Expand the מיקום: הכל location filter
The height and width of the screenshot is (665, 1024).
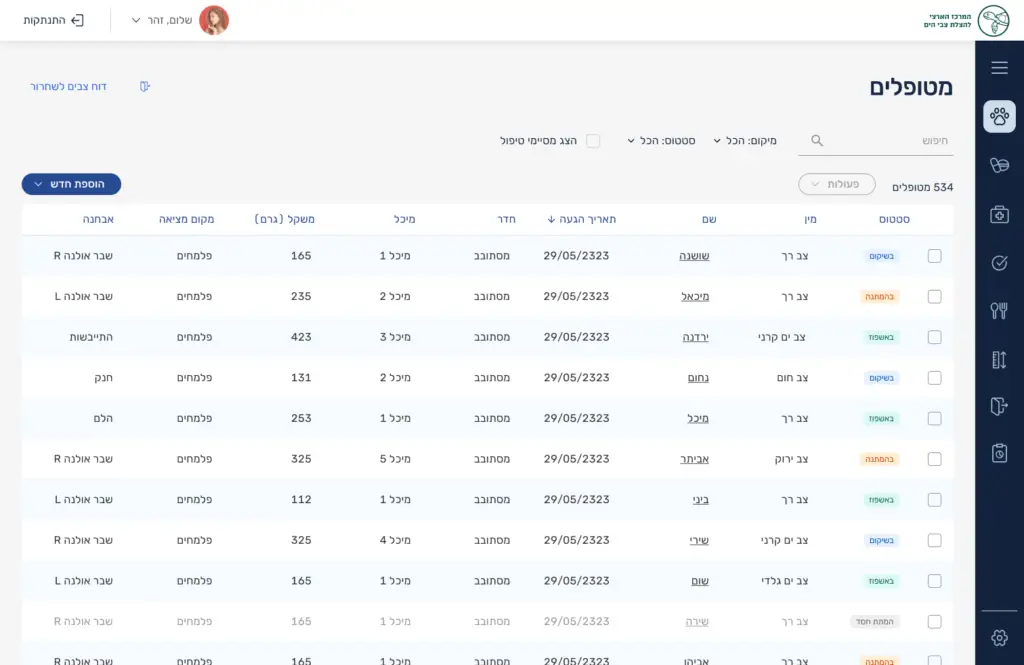(x=745, y=141)
